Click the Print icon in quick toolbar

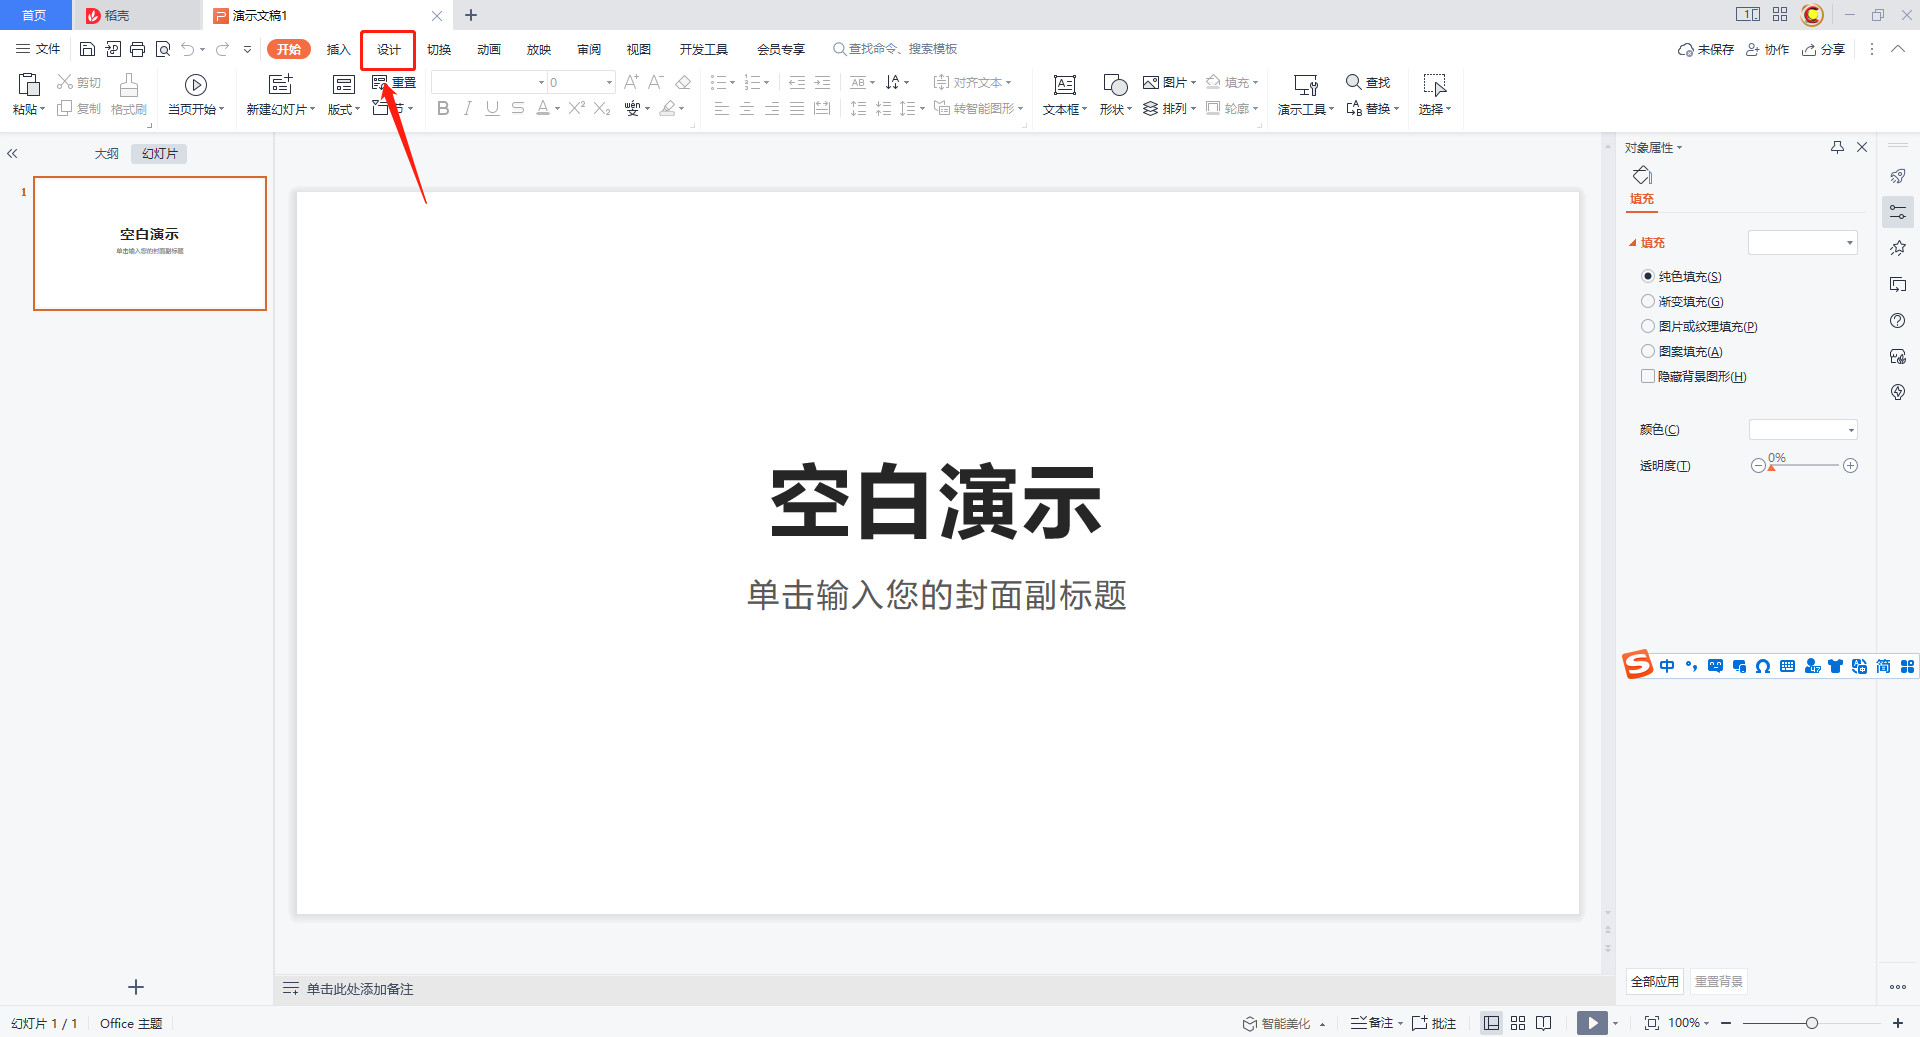click(x=137, y=49)
